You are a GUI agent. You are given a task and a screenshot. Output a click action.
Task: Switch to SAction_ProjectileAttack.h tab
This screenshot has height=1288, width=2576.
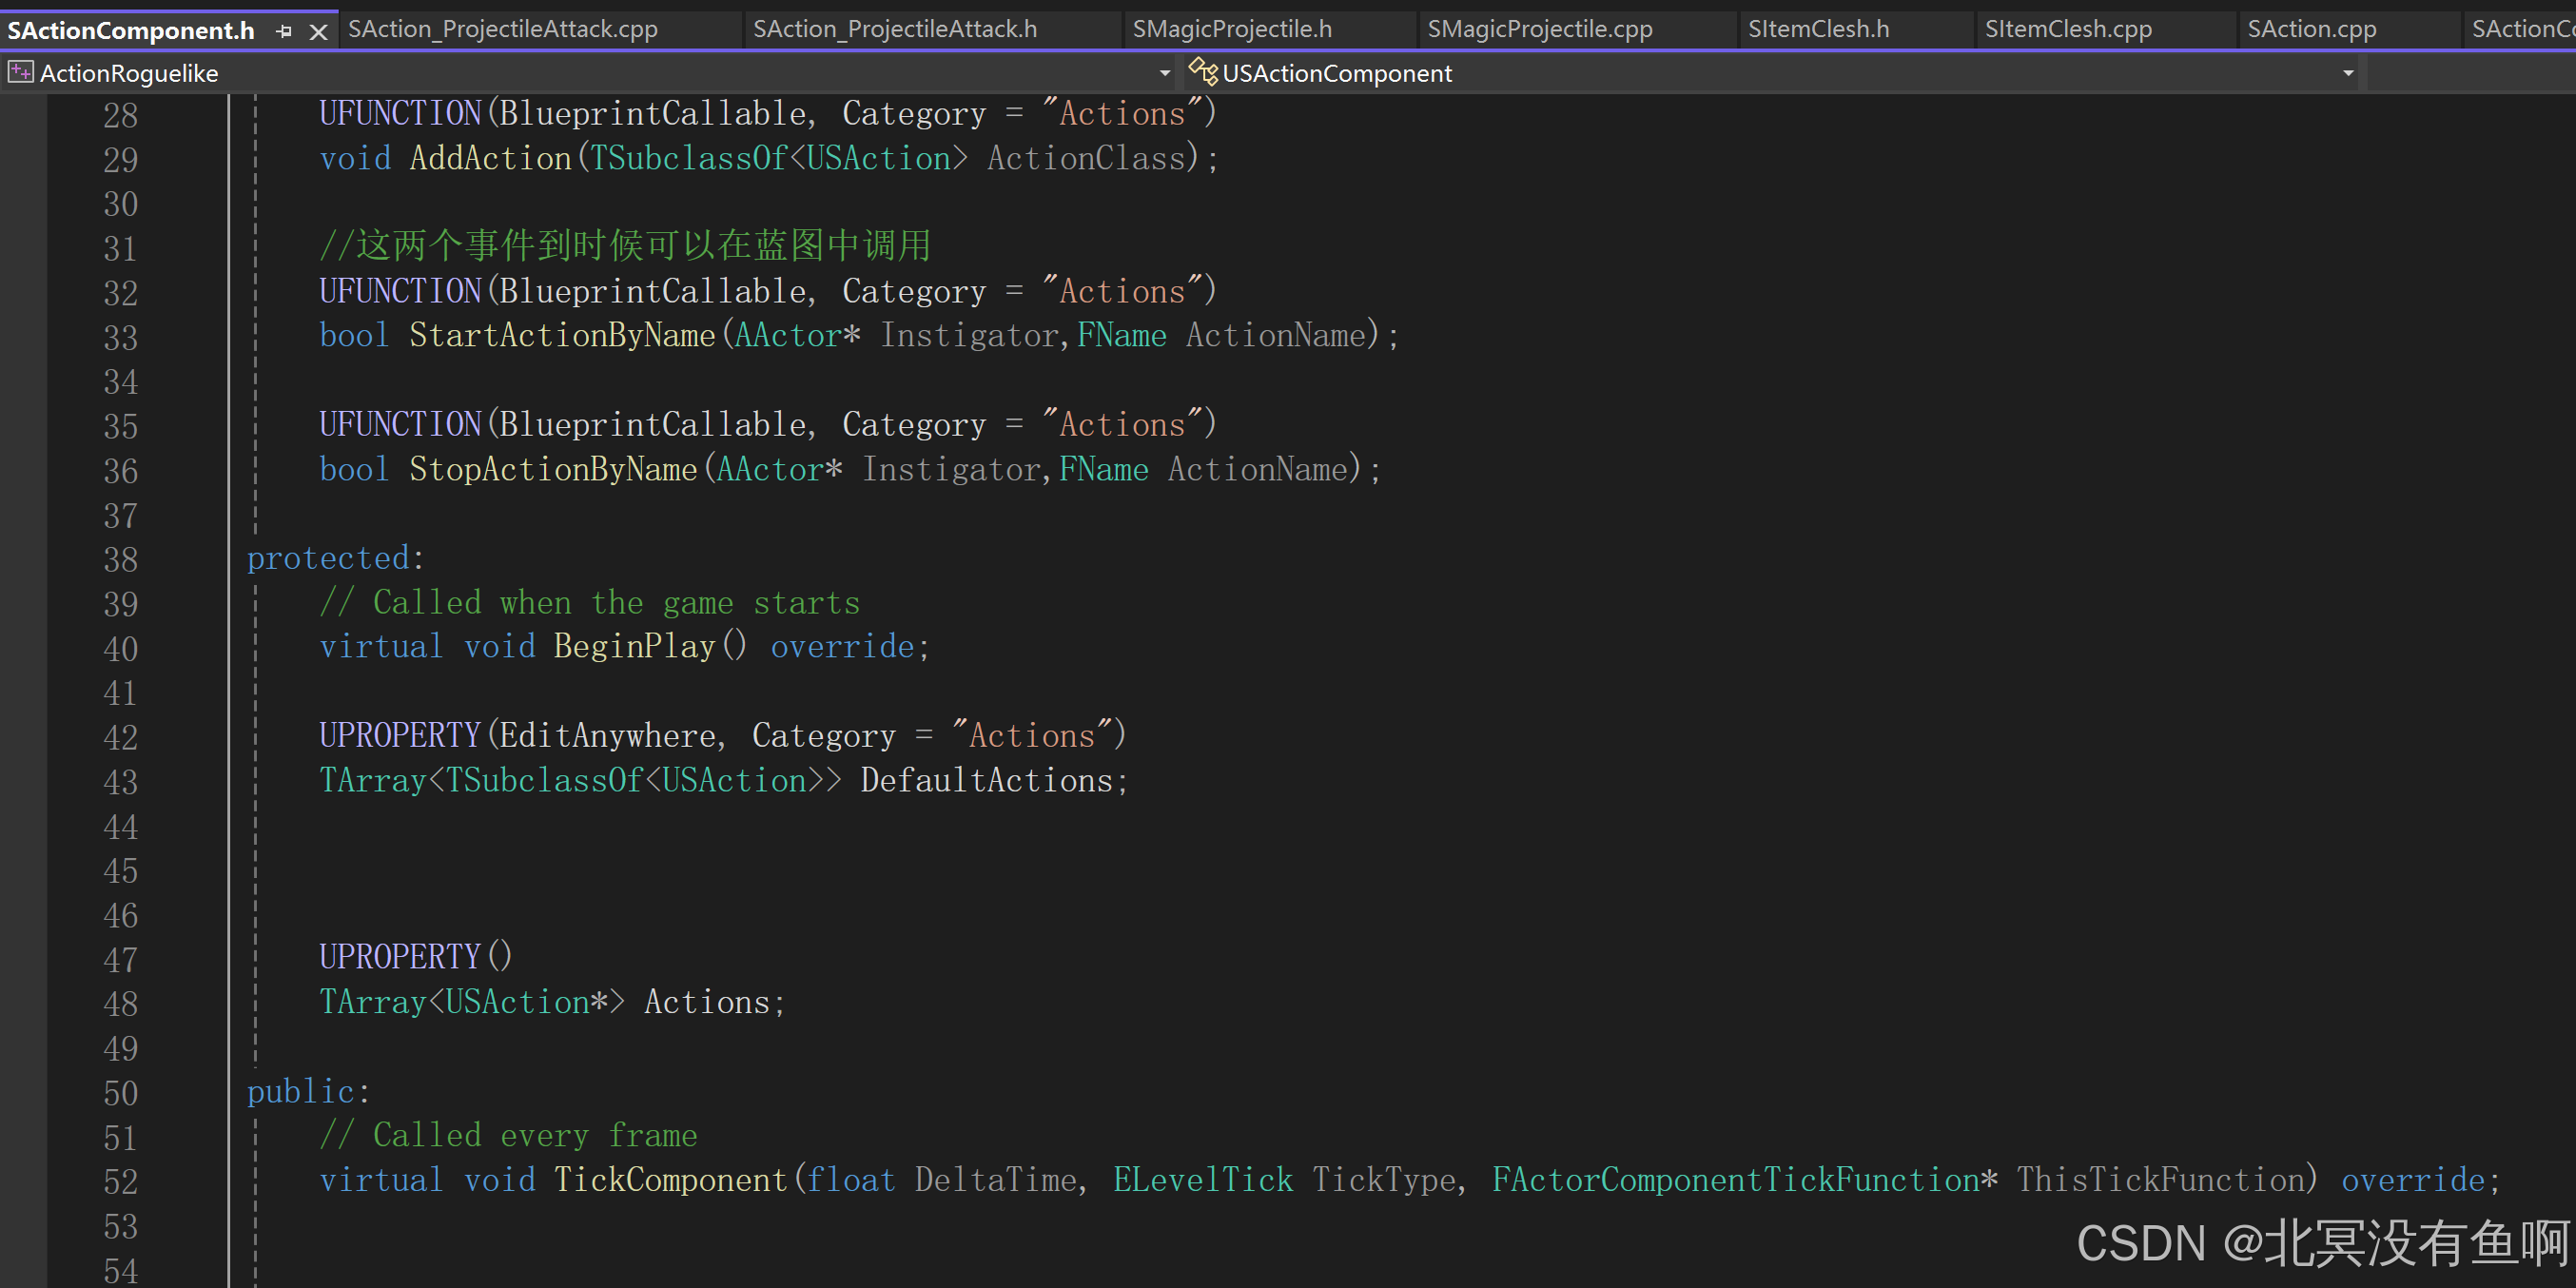pos(894,29)
